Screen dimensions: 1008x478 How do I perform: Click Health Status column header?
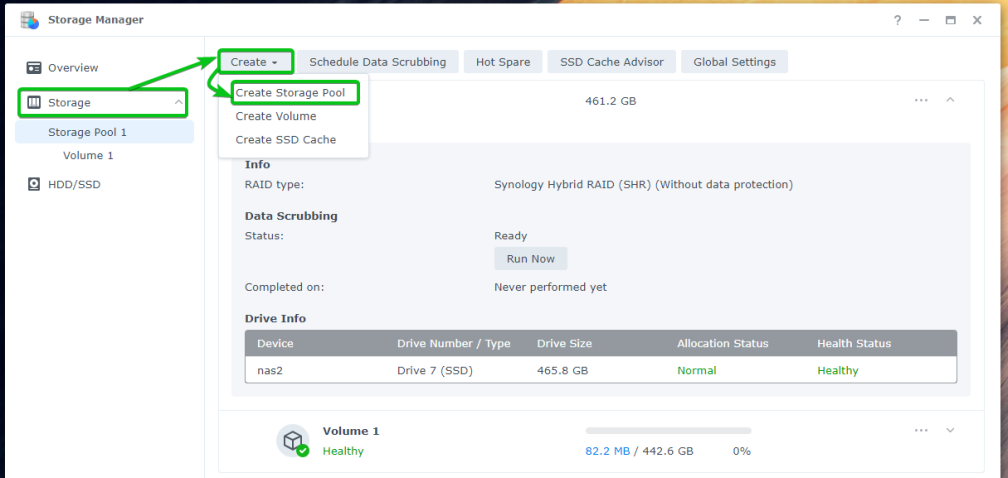pos(854,344)
